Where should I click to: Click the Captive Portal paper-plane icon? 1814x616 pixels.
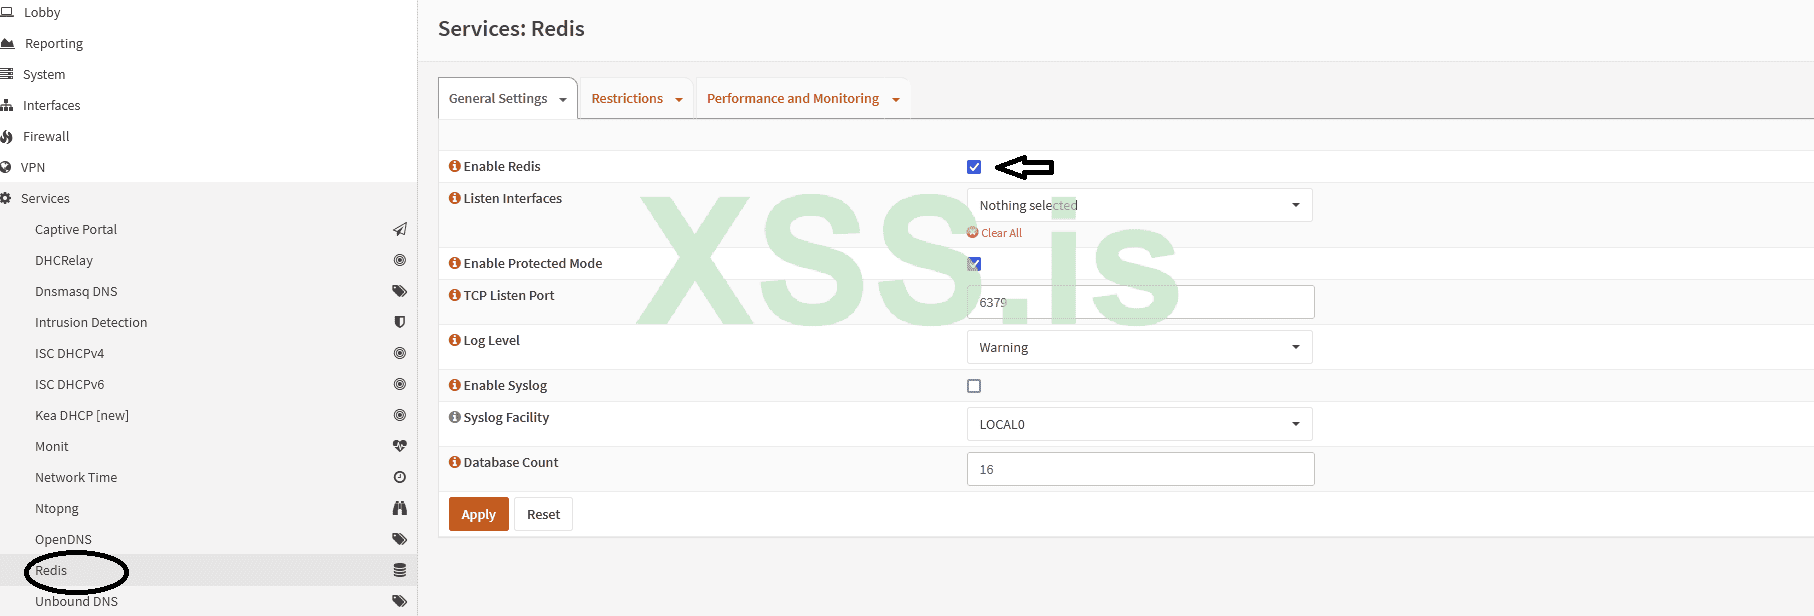[x=400, y=229]
